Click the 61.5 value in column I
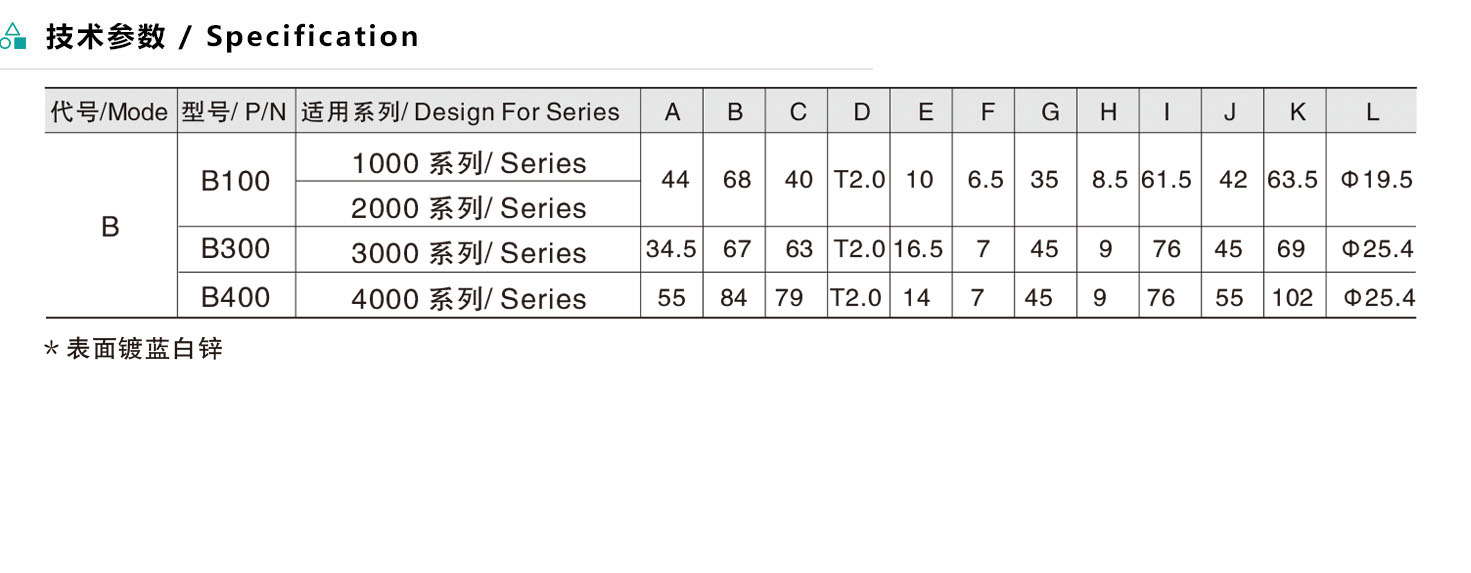The width and height of the screenshot is (1471, 573). pos(1166,180)
